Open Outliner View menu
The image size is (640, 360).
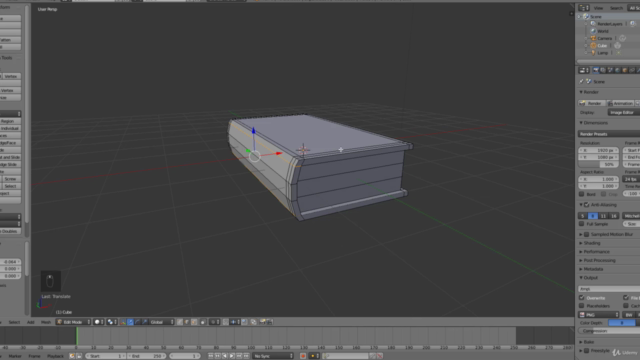(598, 8)
